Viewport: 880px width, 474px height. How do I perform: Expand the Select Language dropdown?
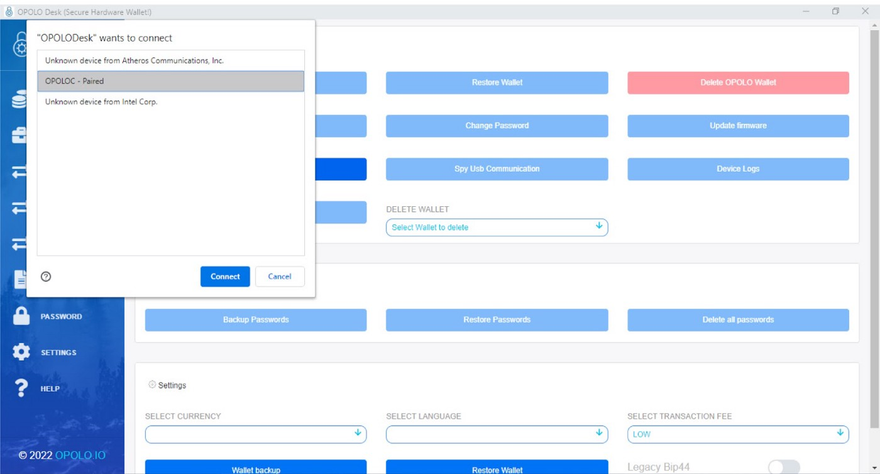pos(496,434)
